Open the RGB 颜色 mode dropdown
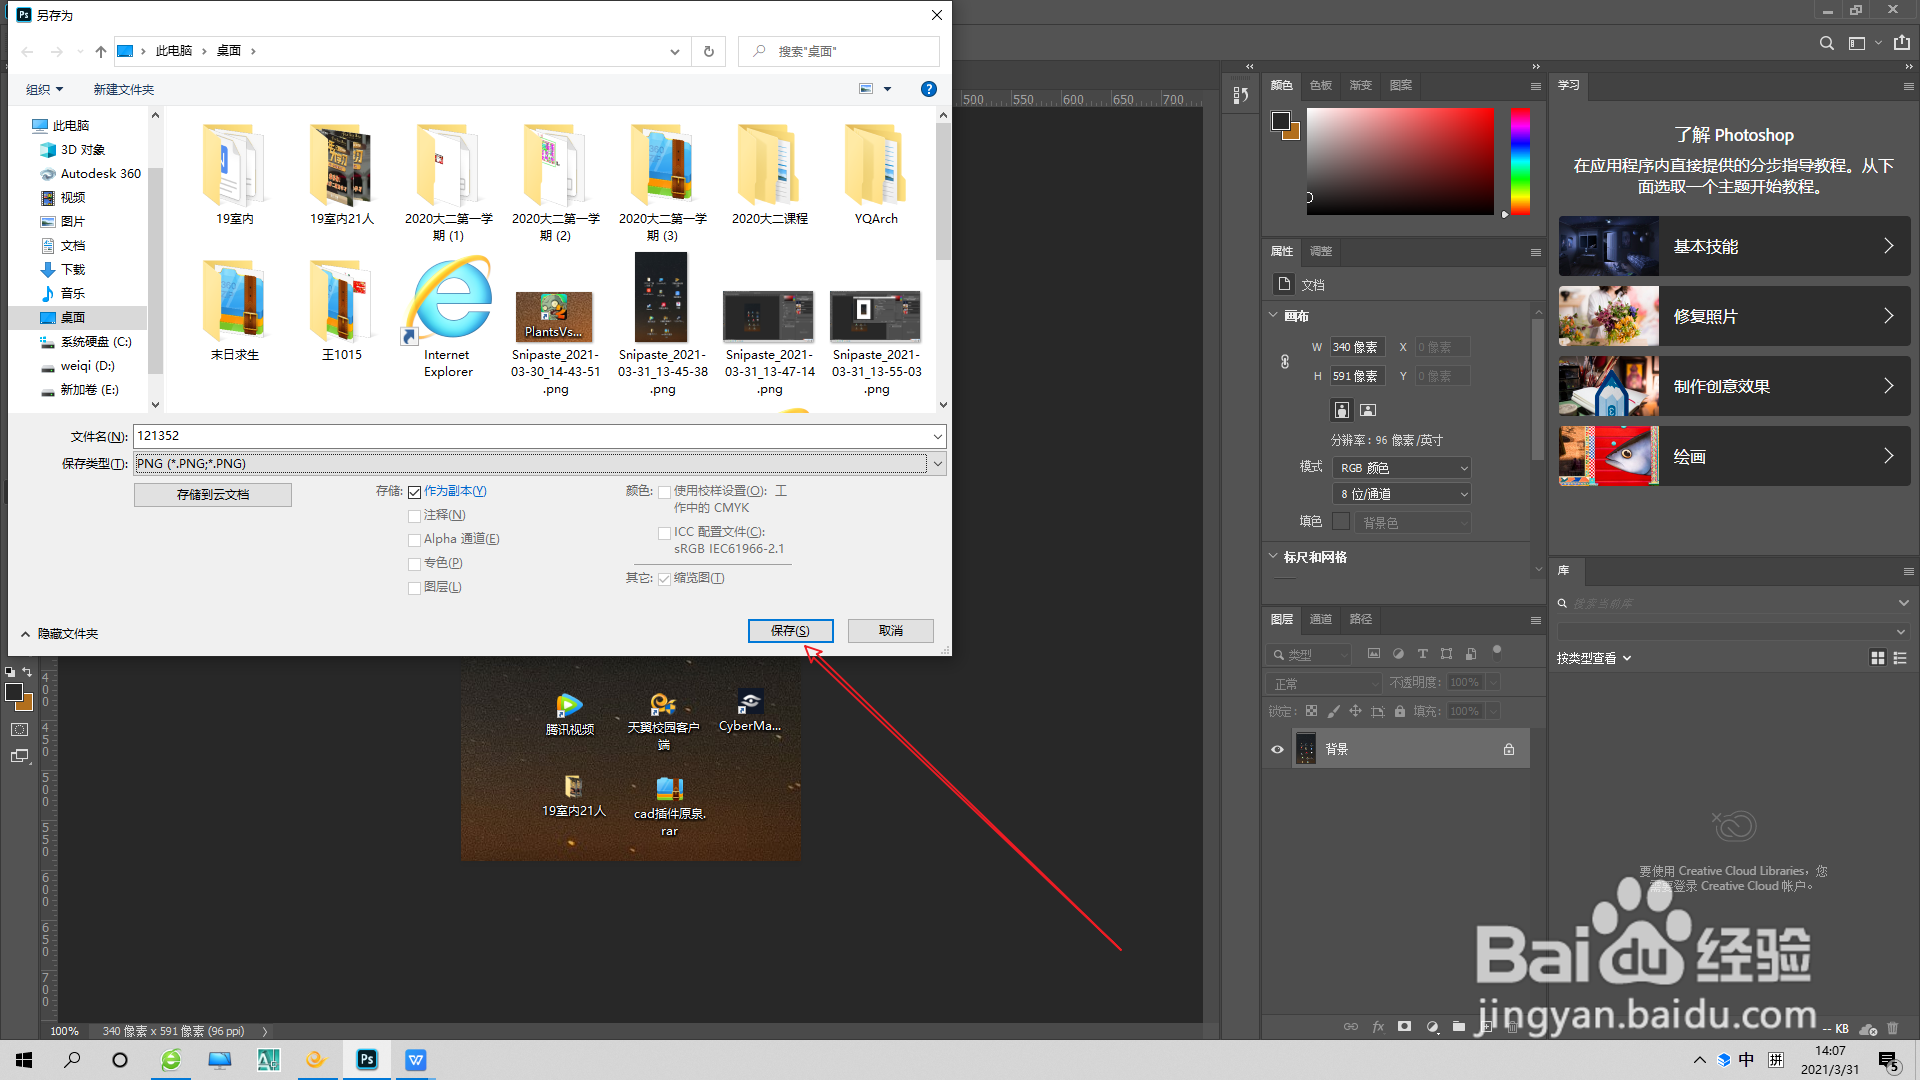Image resolution: width=1920 pixels, height=1080 pixels. tap(1403, 468)
